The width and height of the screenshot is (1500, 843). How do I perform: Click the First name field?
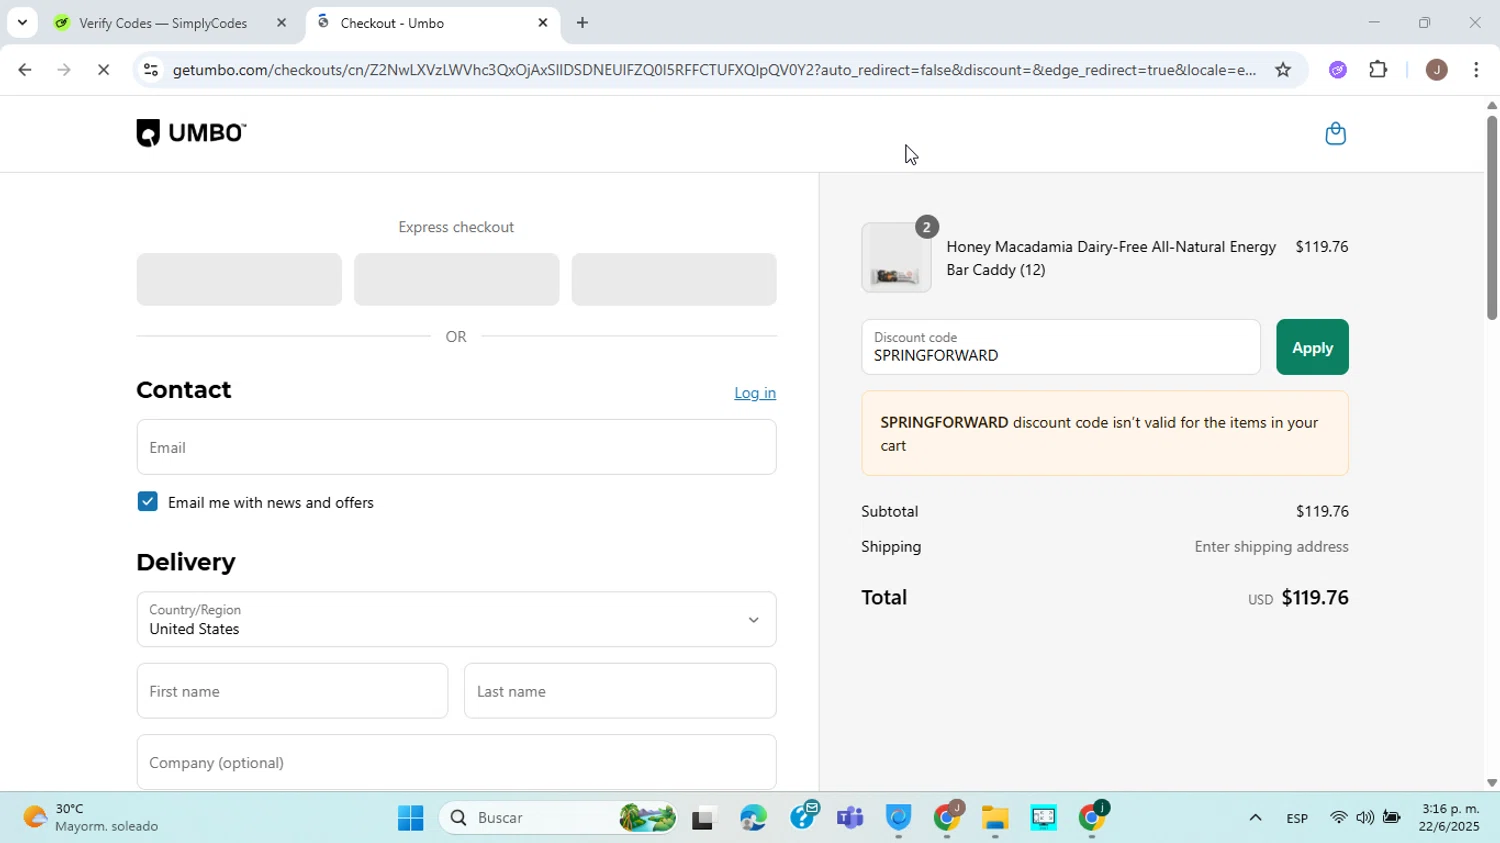(x=292, y=691)
